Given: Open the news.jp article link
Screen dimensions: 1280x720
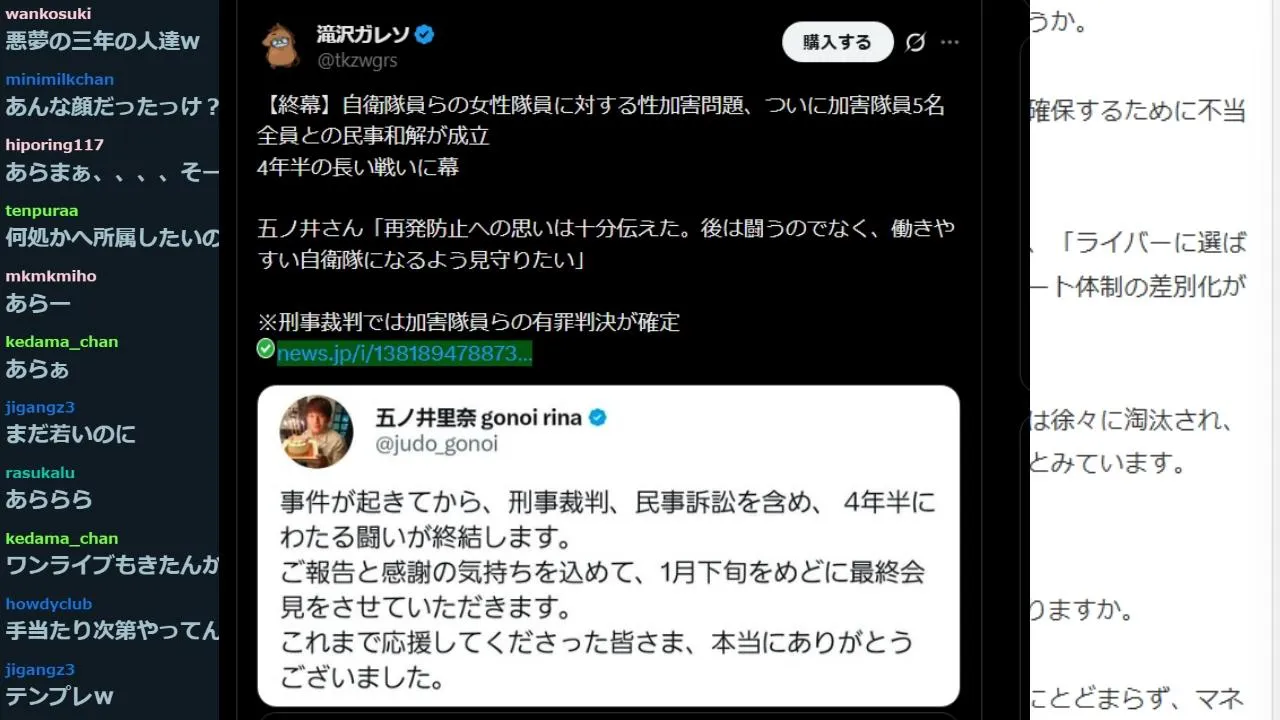Looking at the screenshot, I should tap(404, 353).
